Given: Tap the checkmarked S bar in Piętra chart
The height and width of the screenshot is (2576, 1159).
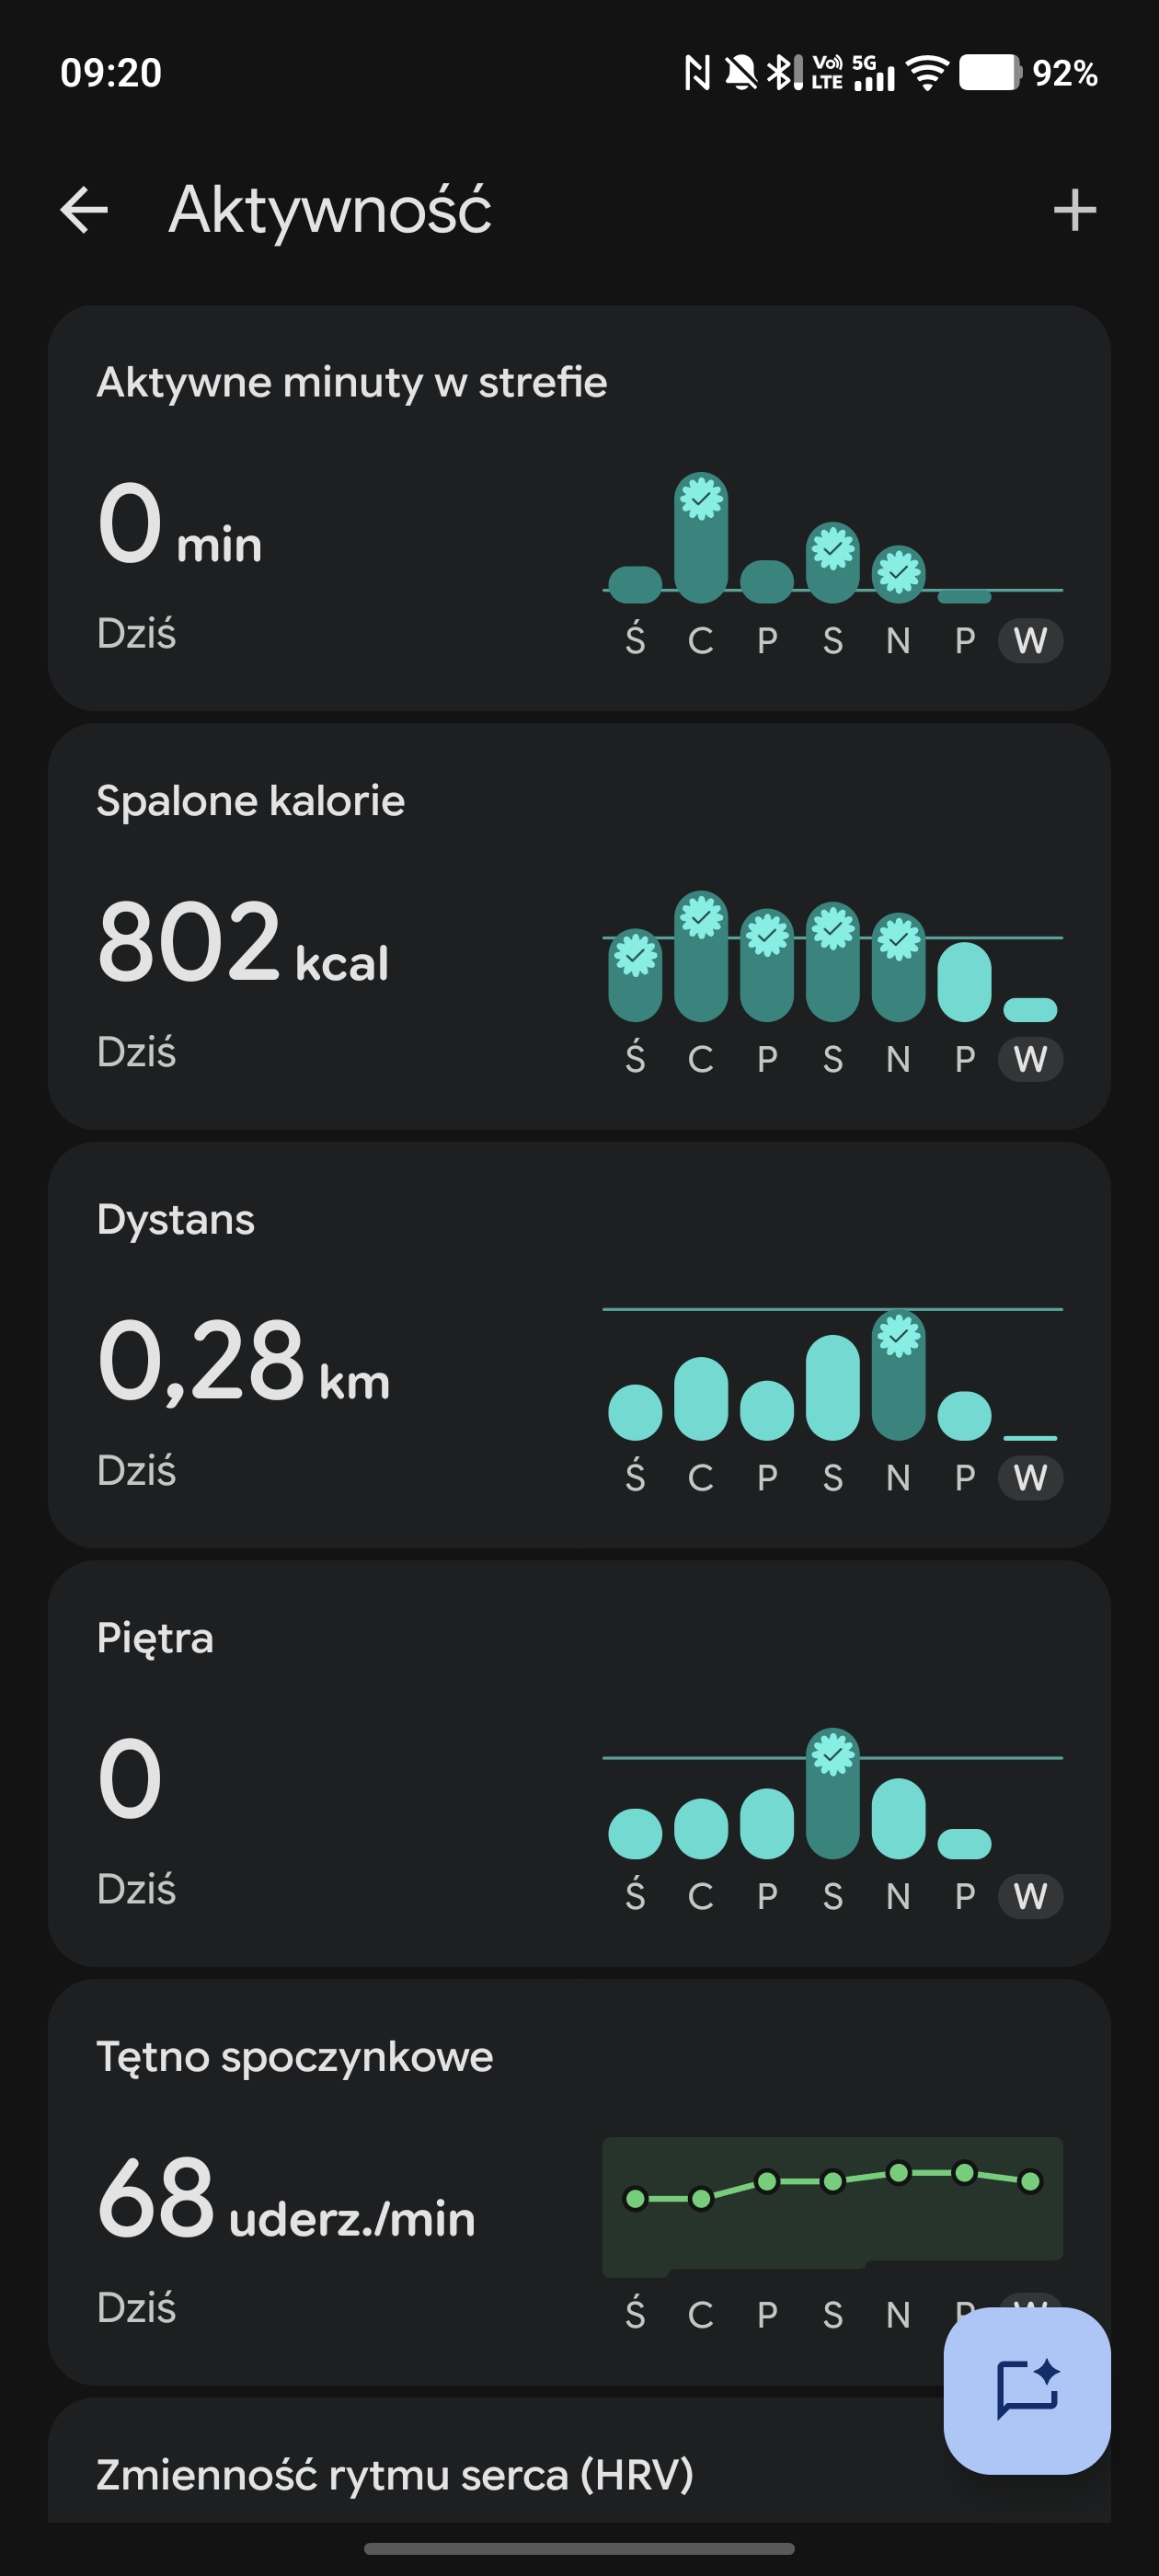Looking at the screenshot, I should [x=832, y=1793].
